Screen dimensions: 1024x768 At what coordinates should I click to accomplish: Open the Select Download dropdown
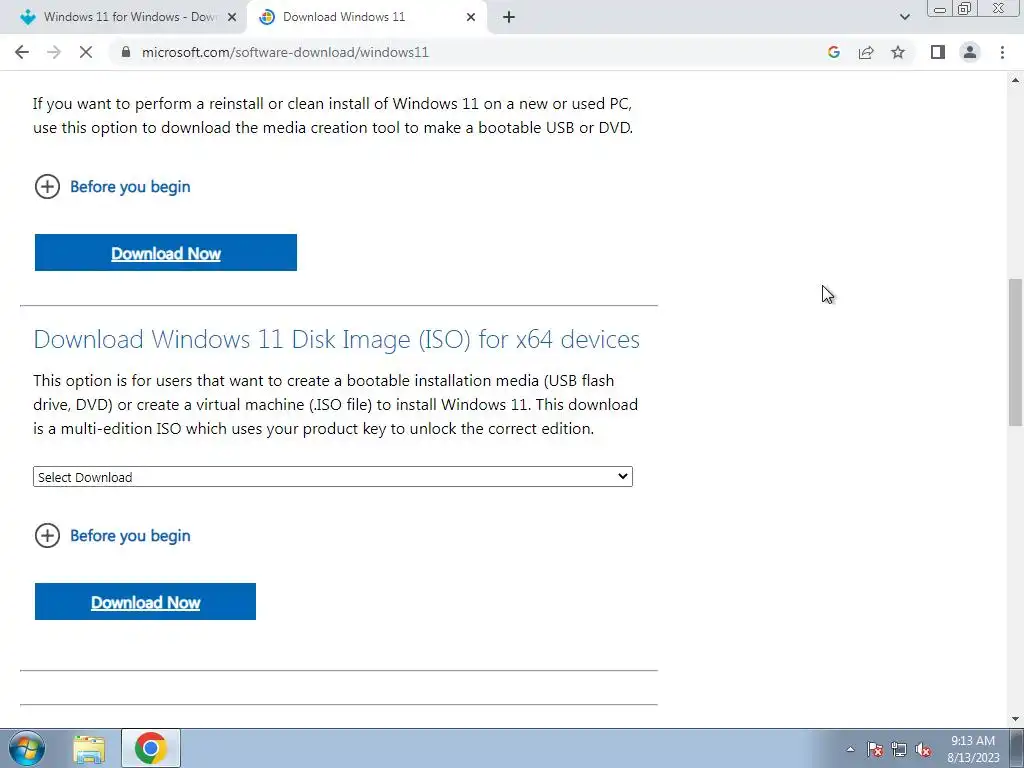(332, 477)
